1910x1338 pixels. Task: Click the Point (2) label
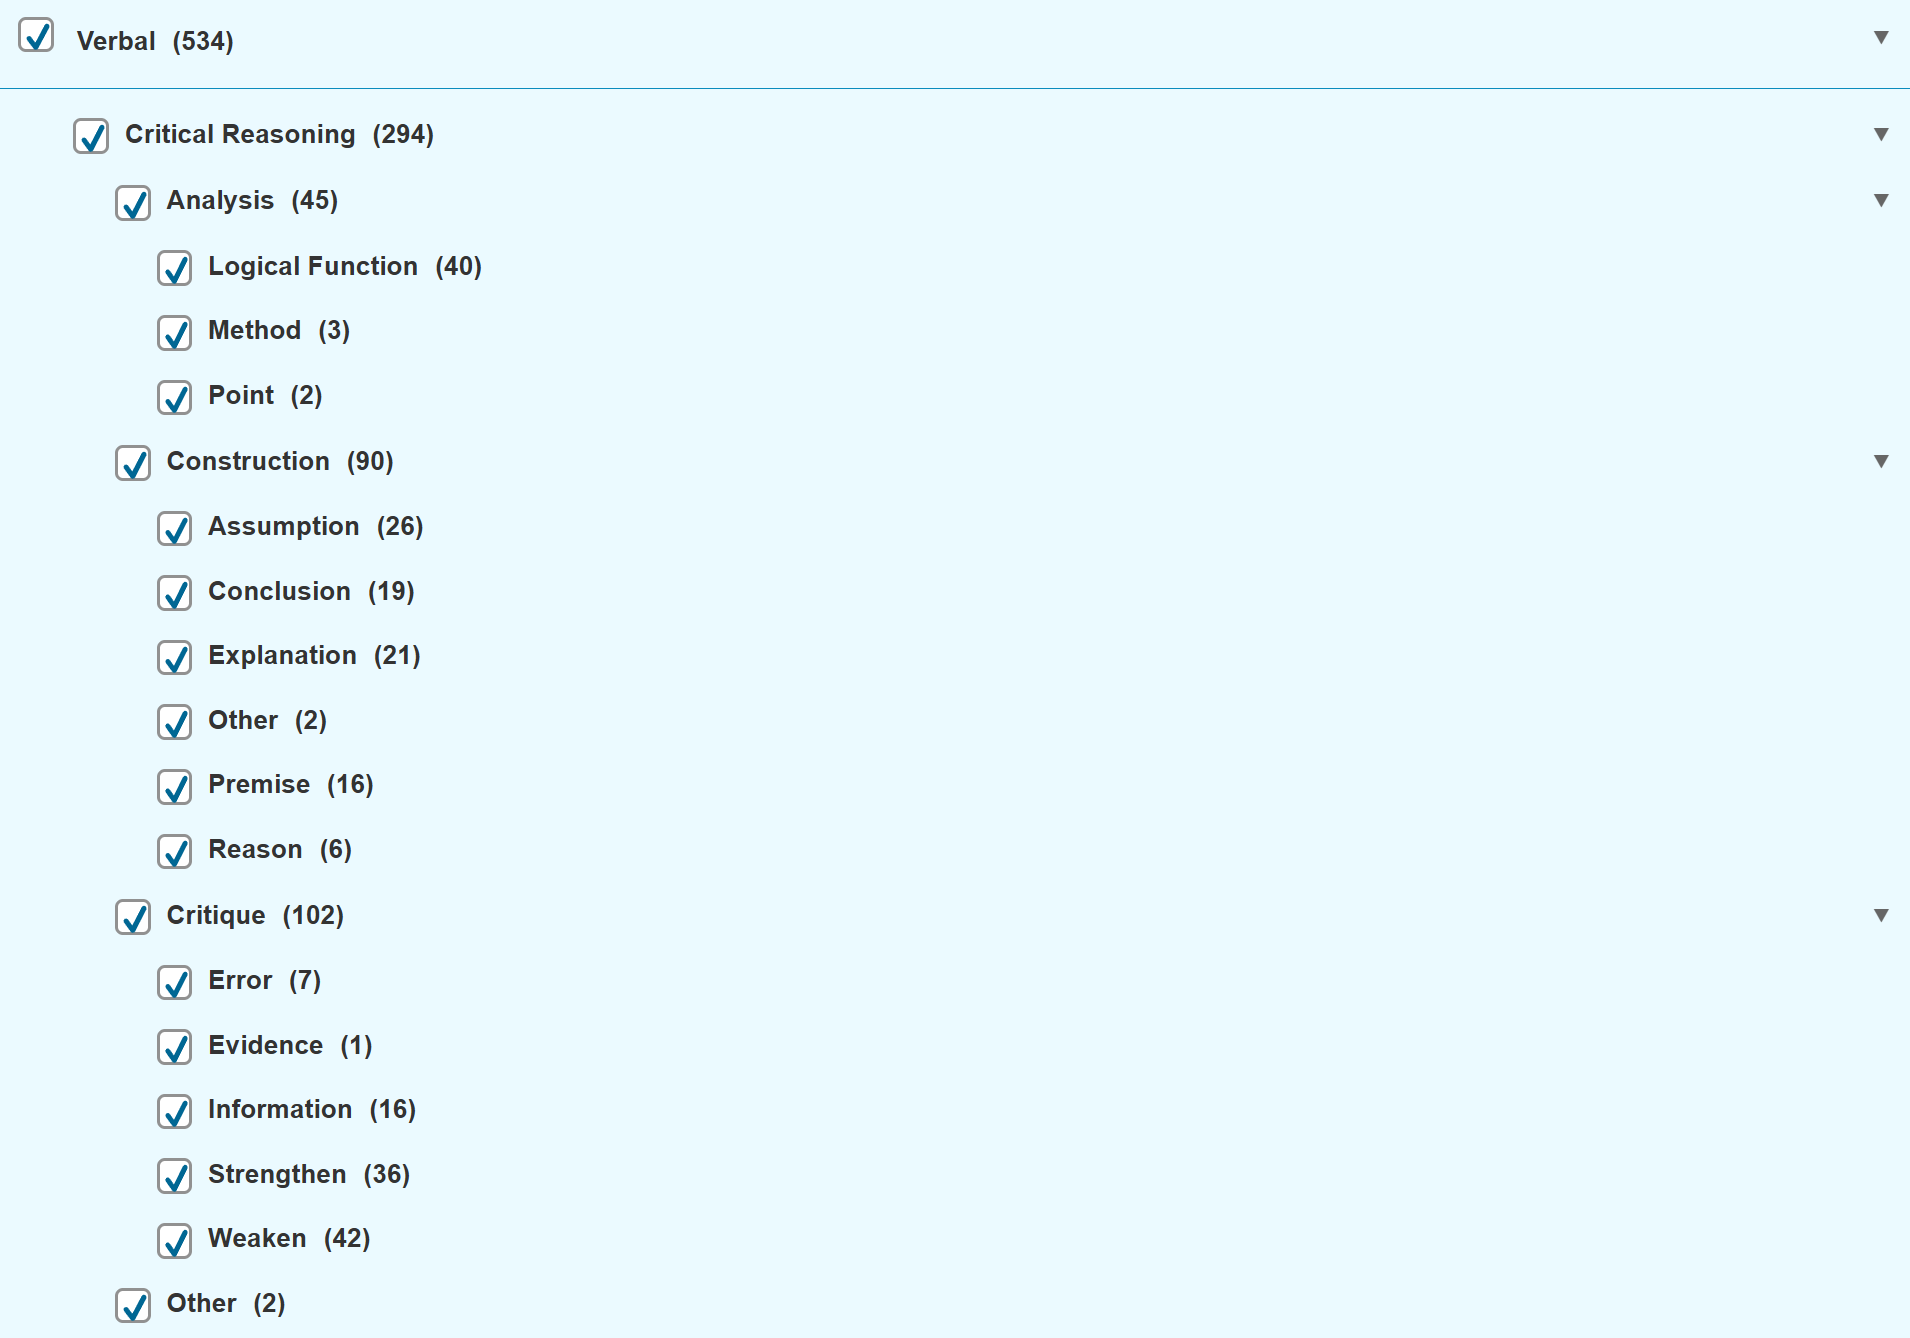(265, 395)
